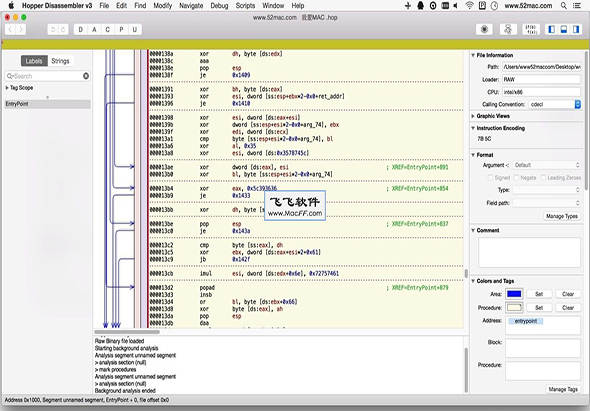Switch to the Strings tab

[61, 61]
